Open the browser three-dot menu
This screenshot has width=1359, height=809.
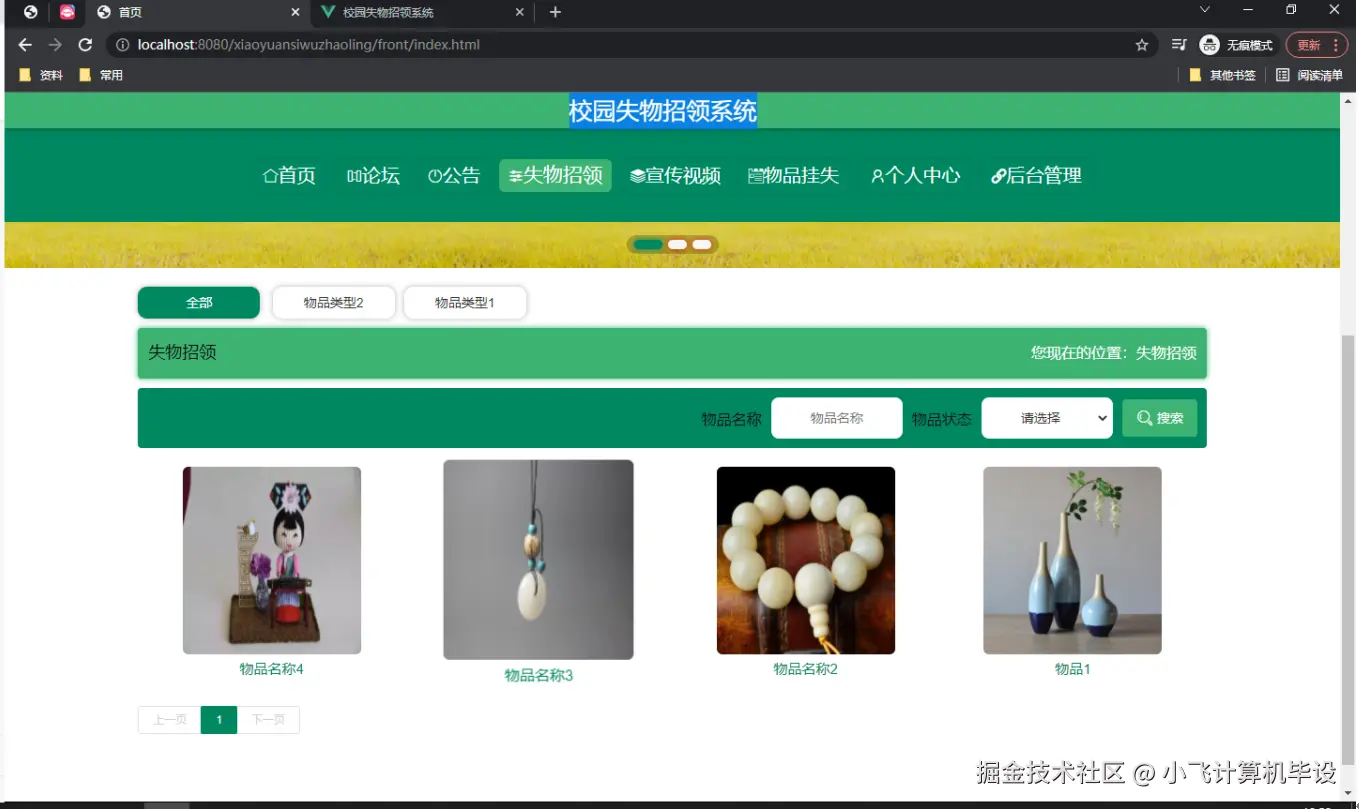(1337, 44)
